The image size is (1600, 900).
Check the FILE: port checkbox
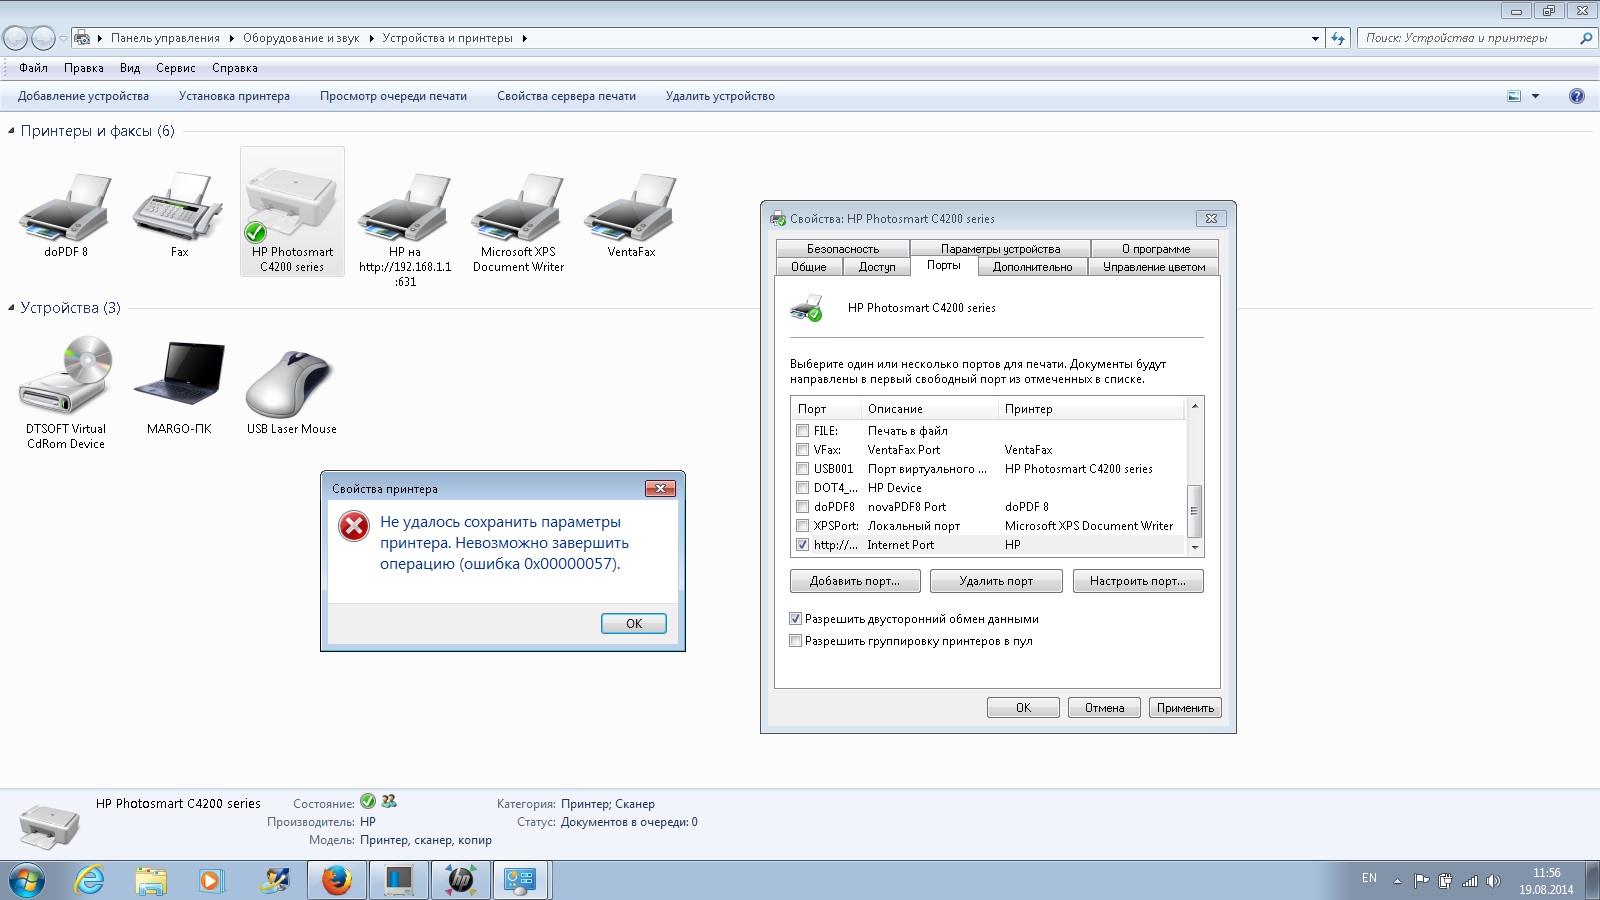[x=802, y=430]
